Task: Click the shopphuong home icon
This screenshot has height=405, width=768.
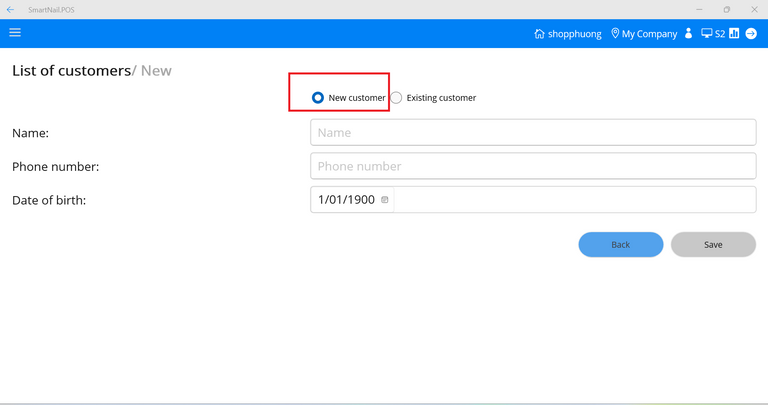Action: click(x=539, y=34)
